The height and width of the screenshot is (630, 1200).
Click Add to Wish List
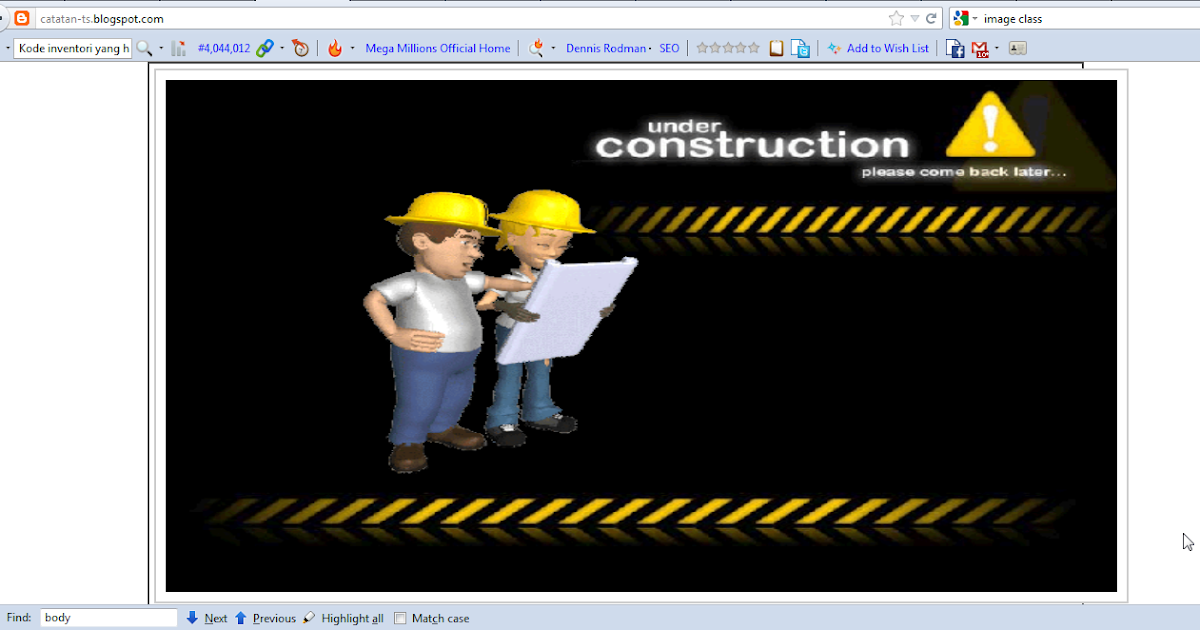coord(888,48)
